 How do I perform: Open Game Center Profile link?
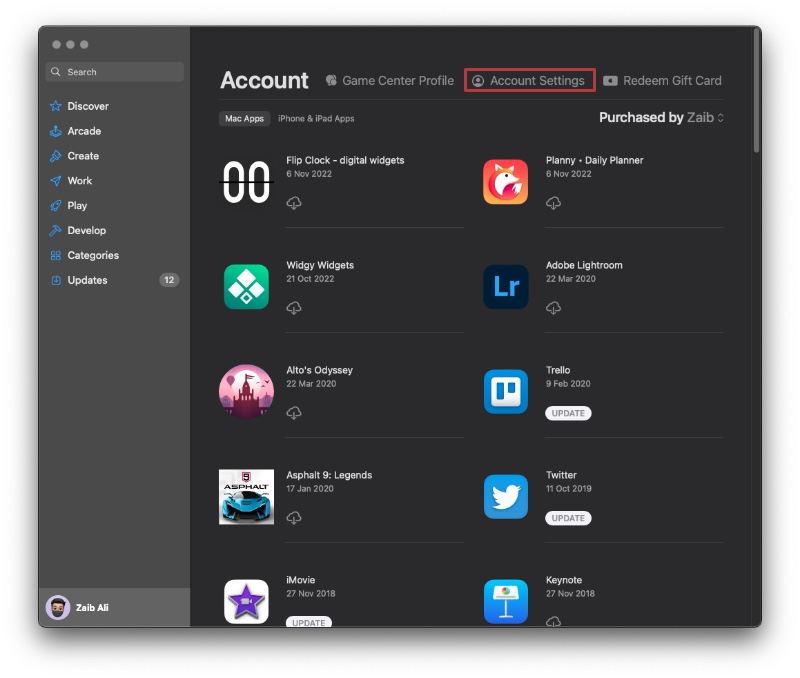tap(390, 81)
